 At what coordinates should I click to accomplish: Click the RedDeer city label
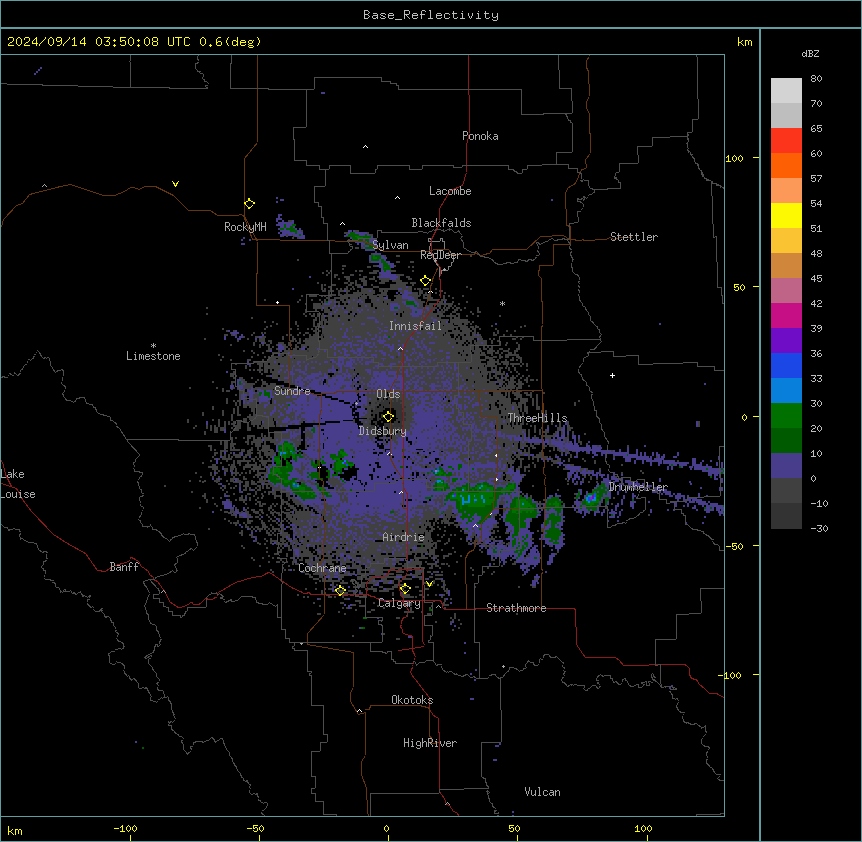click(x=440, y=255)
